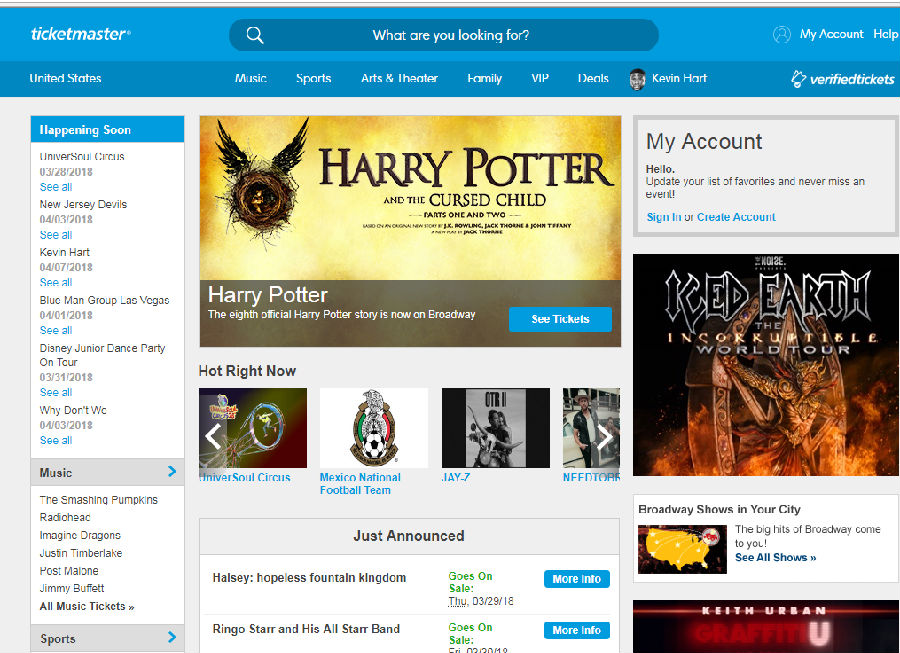This screenshot has height=653, width=900.
Task: Open My Account link in header
Action: 832,34
